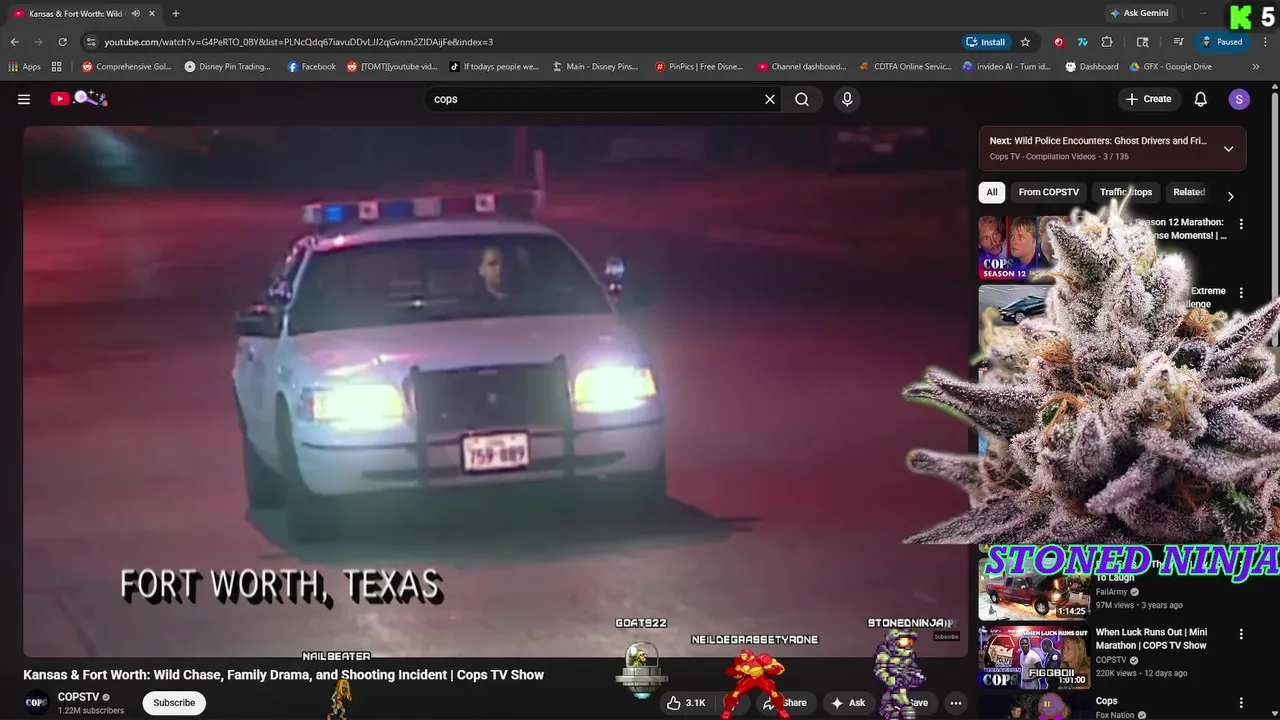Reload the current page

coord(63,42)
